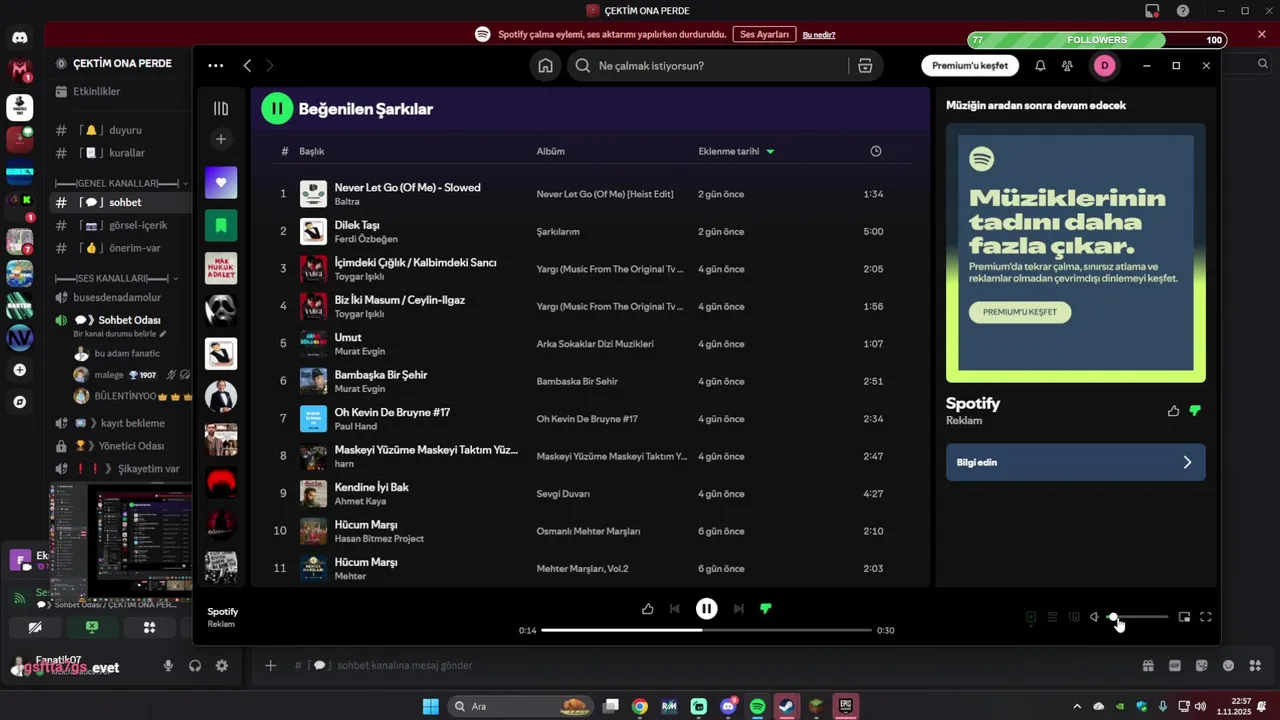Open Spotify miniplayer icon
Viewport: 1280px width, 720px height.
pos(1184,617)
